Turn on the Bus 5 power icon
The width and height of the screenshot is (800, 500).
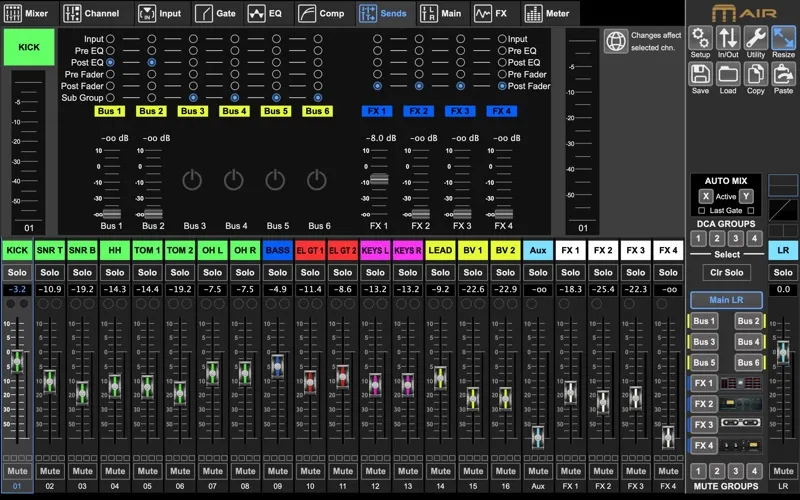click(275, 180)
